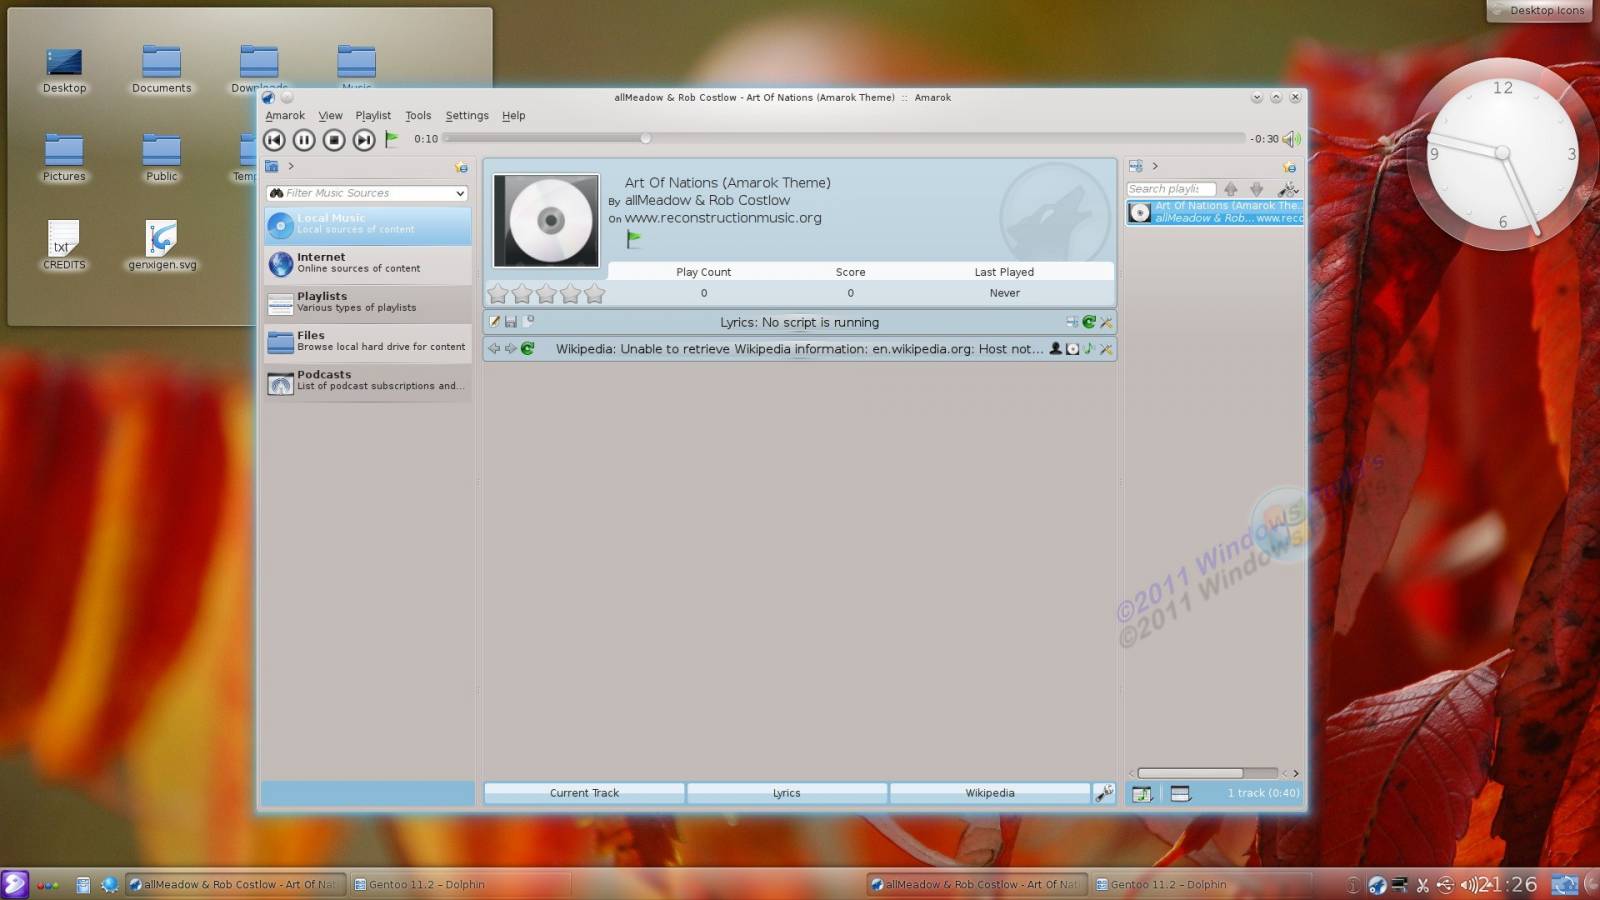
Task: Open the Help menu
Action: coord(513,116)
